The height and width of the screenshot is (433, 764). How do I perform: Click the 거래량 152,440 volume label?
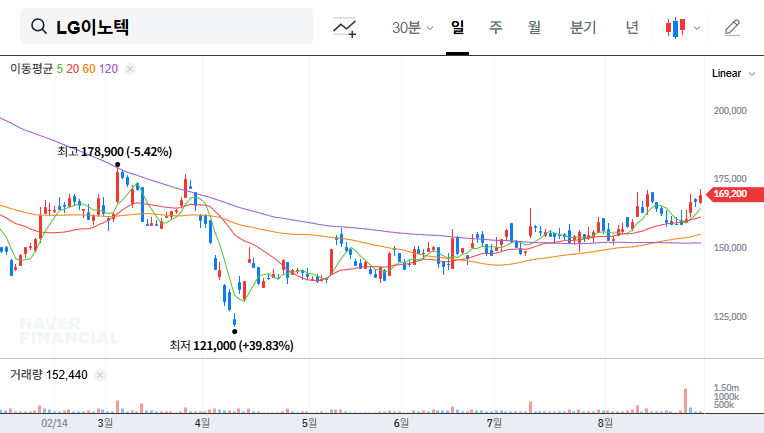click(49, 375)
